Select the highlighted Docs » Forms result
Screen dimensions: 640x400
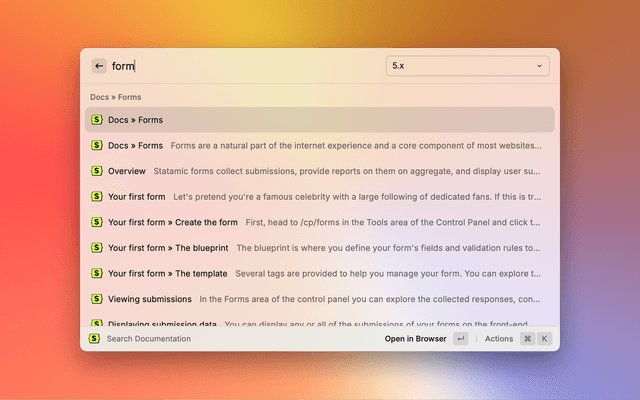319,120
